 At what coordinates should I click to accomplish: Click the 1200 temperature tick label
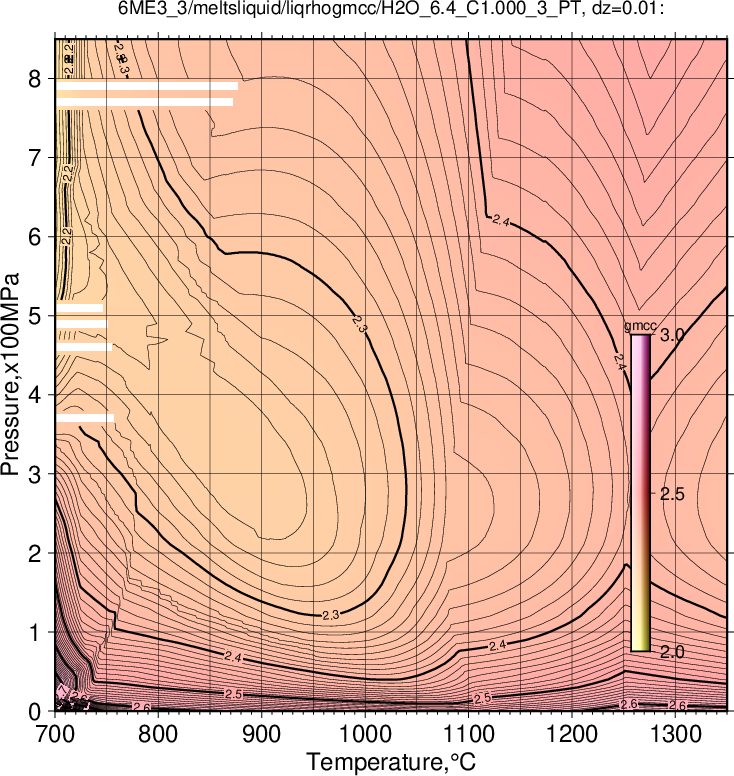[572, 734]
